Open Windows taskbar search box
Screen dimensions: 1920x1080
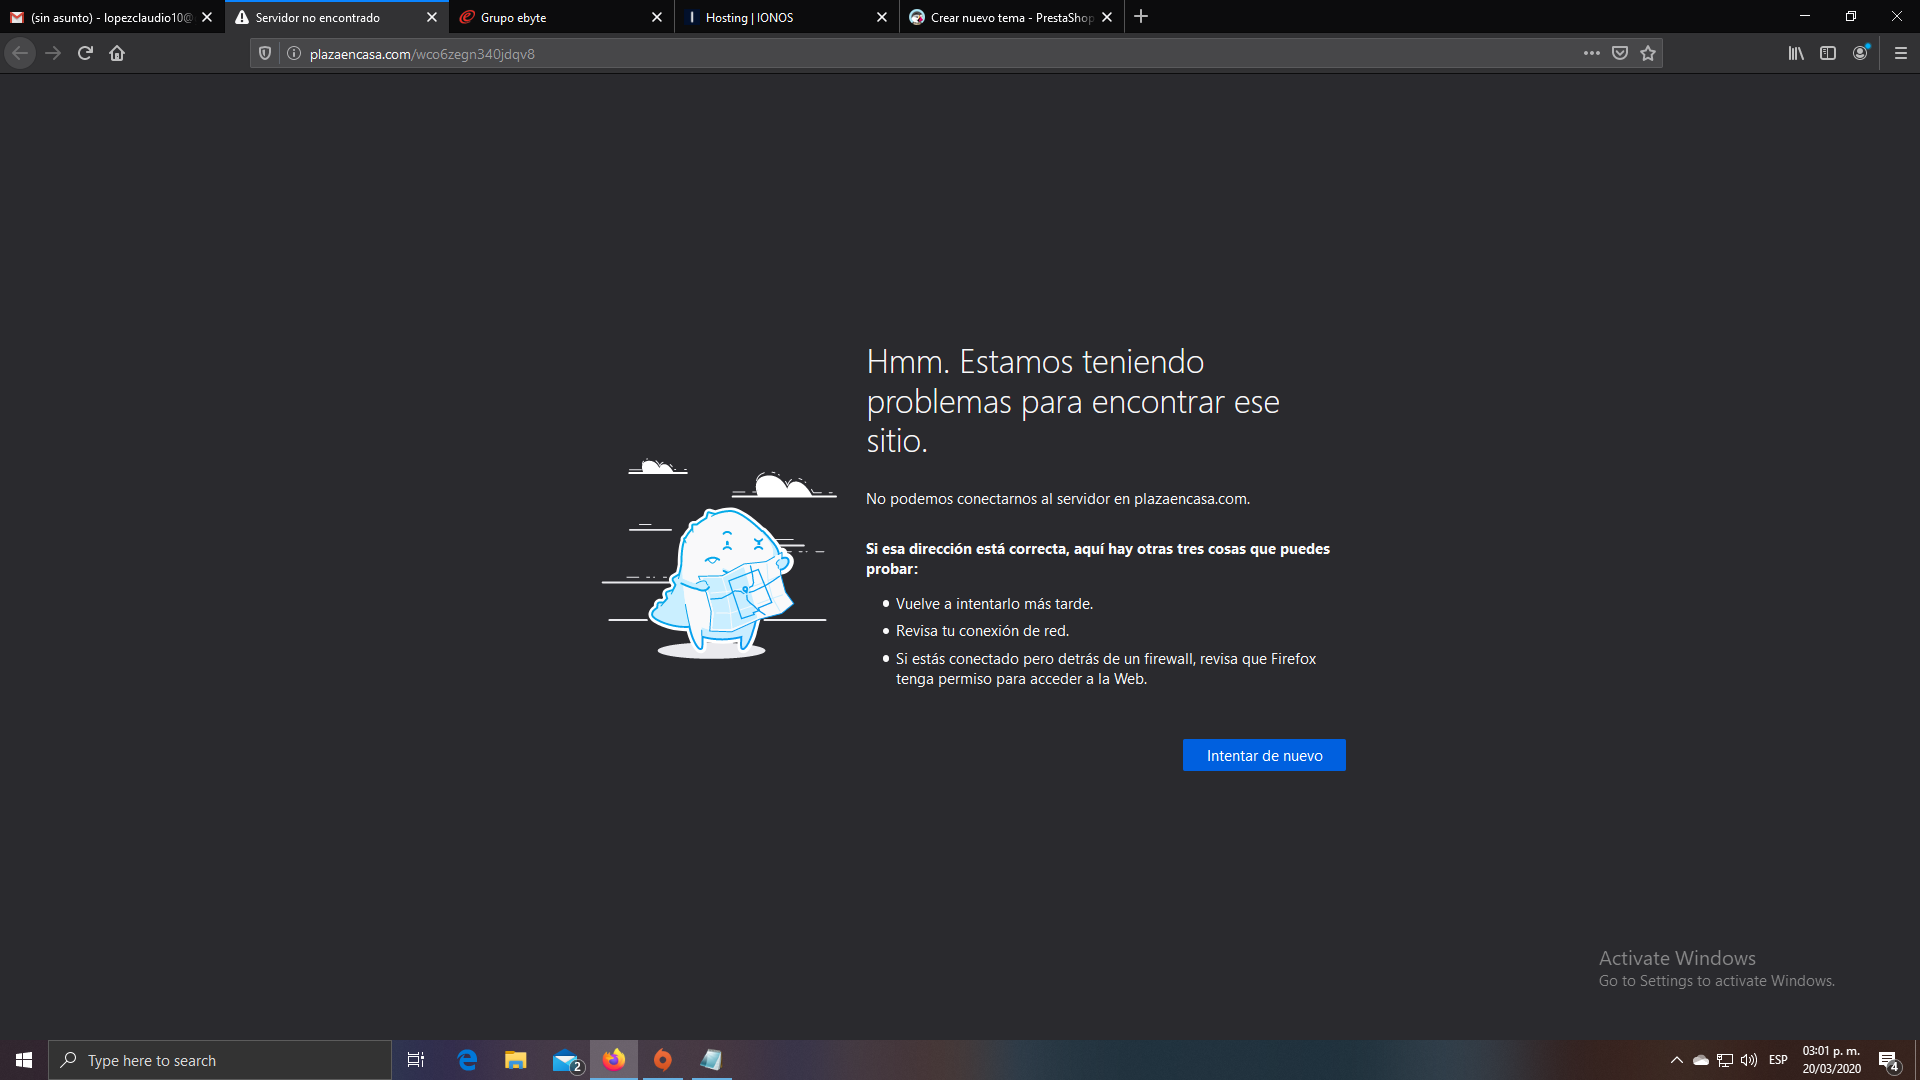pyautogui.click(x=220, y=1060)
